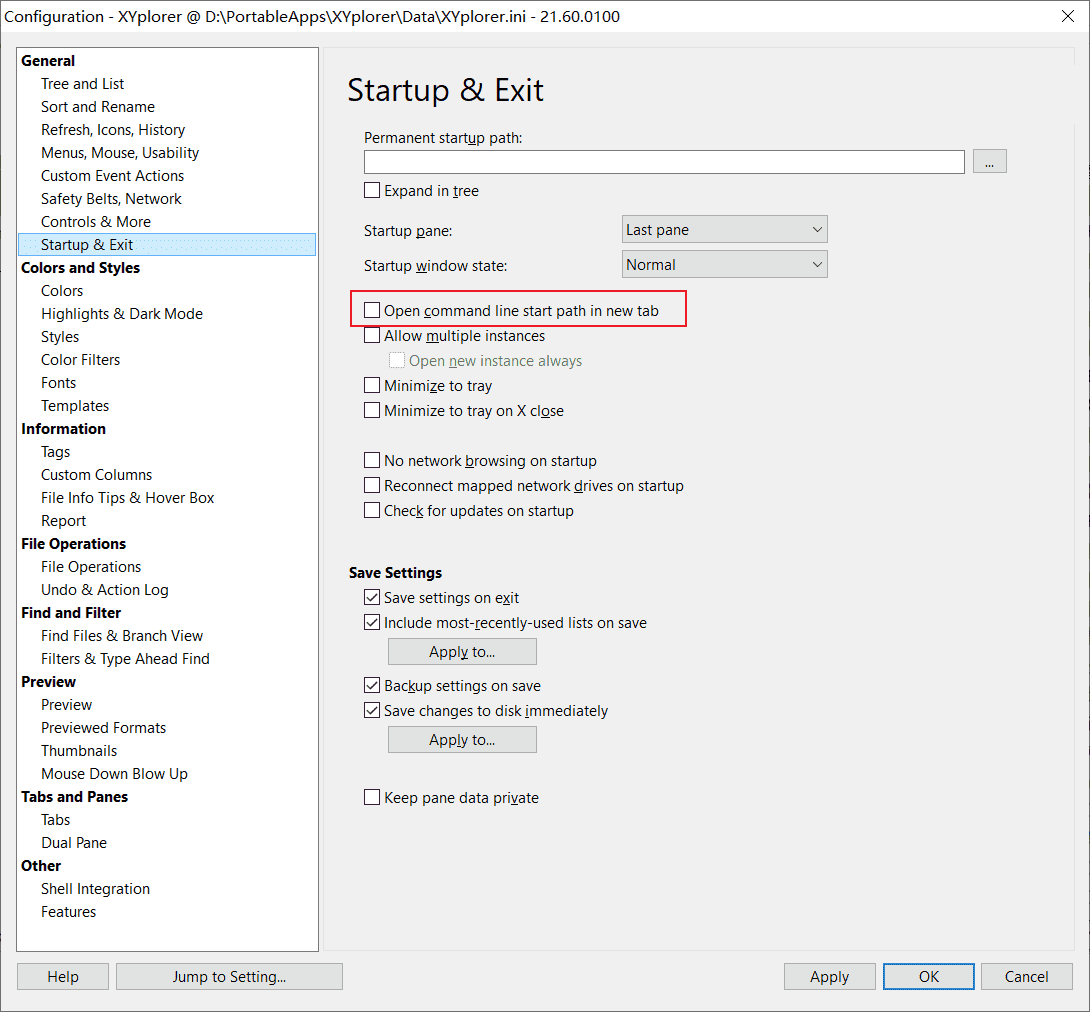Open Highlights & Dark Mode settings
Screen dimensions: 1090x1012
(x=121, y=314)
